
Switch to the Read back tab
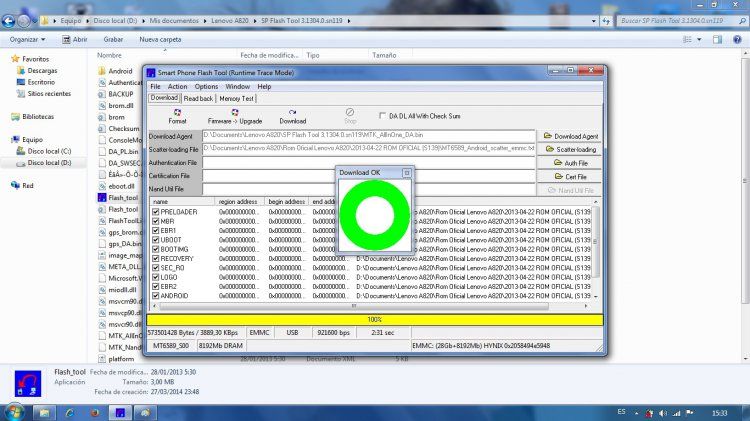click(198, 99)
